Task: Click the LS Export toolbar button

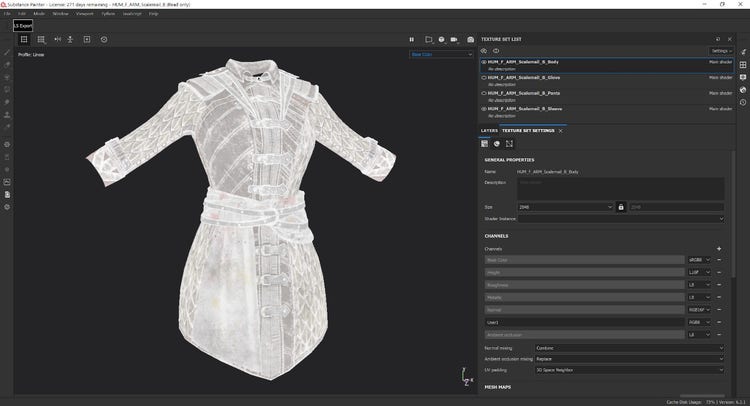Action: click(x=24, y=25)
